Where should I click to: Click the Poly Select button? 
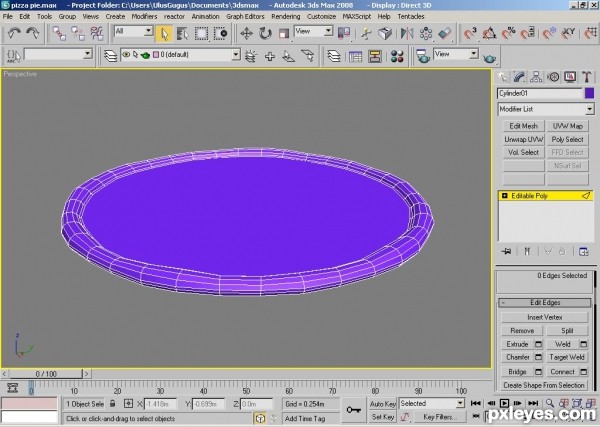click(x=567, y=139)
